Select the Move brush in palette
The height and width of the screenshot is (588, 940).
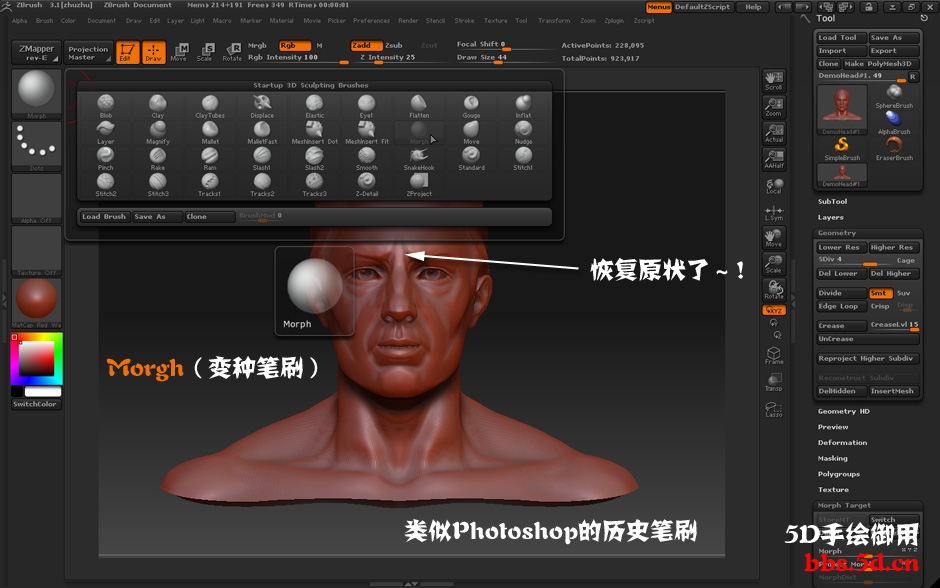click(471, 132)
